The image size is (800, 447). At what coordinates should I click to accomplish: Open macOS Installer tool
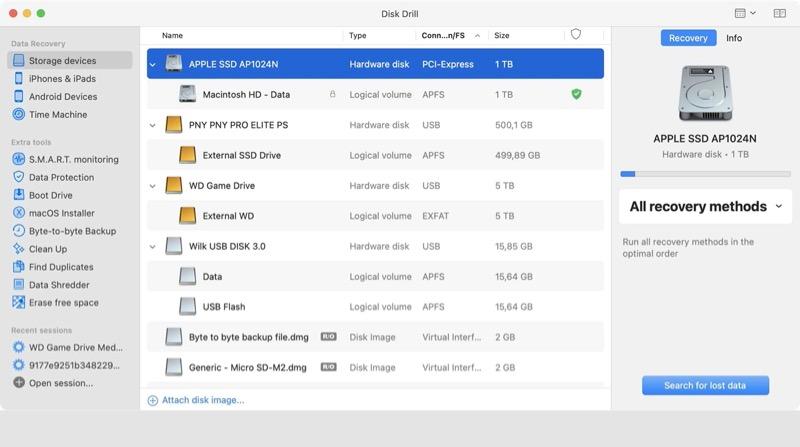point(61,213)
